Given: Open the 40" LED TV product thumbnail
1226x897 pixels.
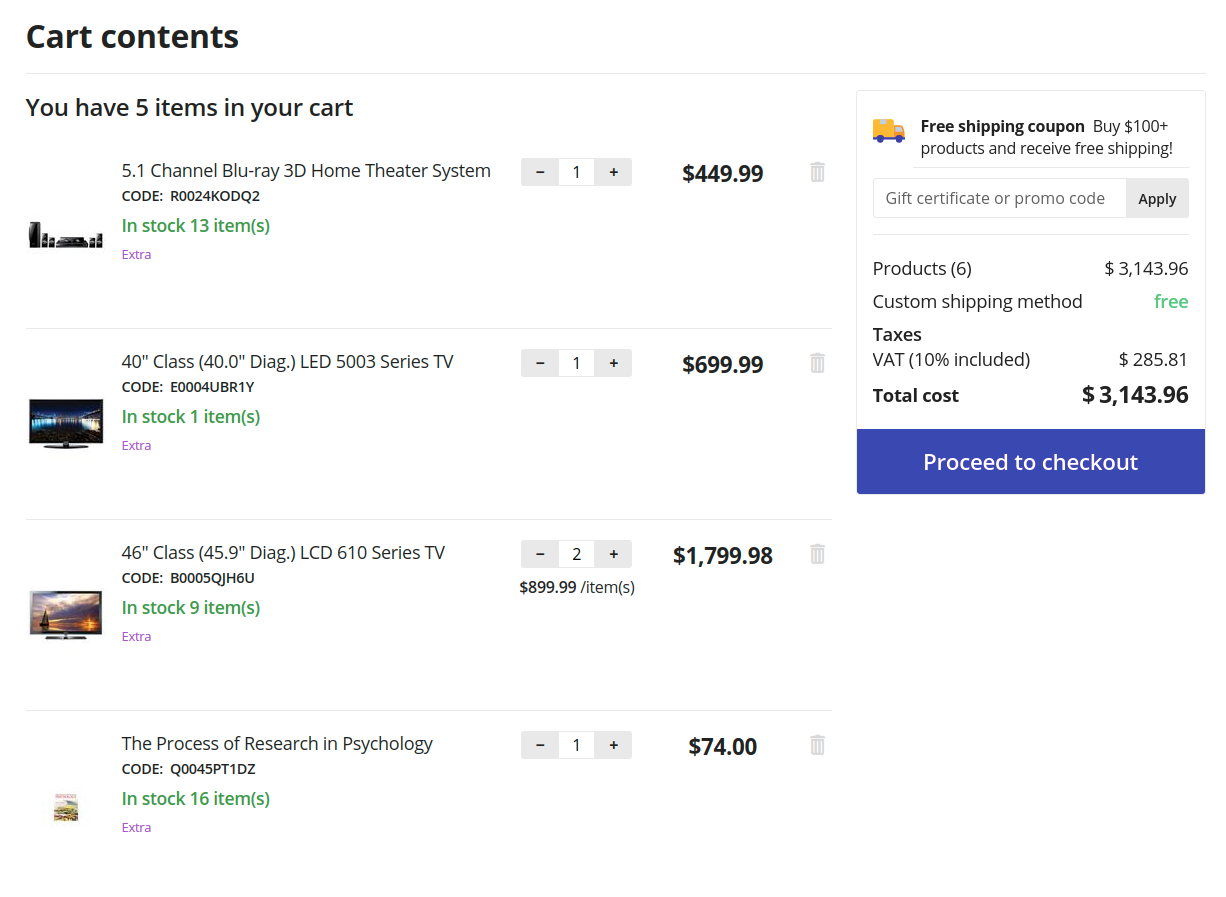Looking at the screenshot, I should (66, 424).
